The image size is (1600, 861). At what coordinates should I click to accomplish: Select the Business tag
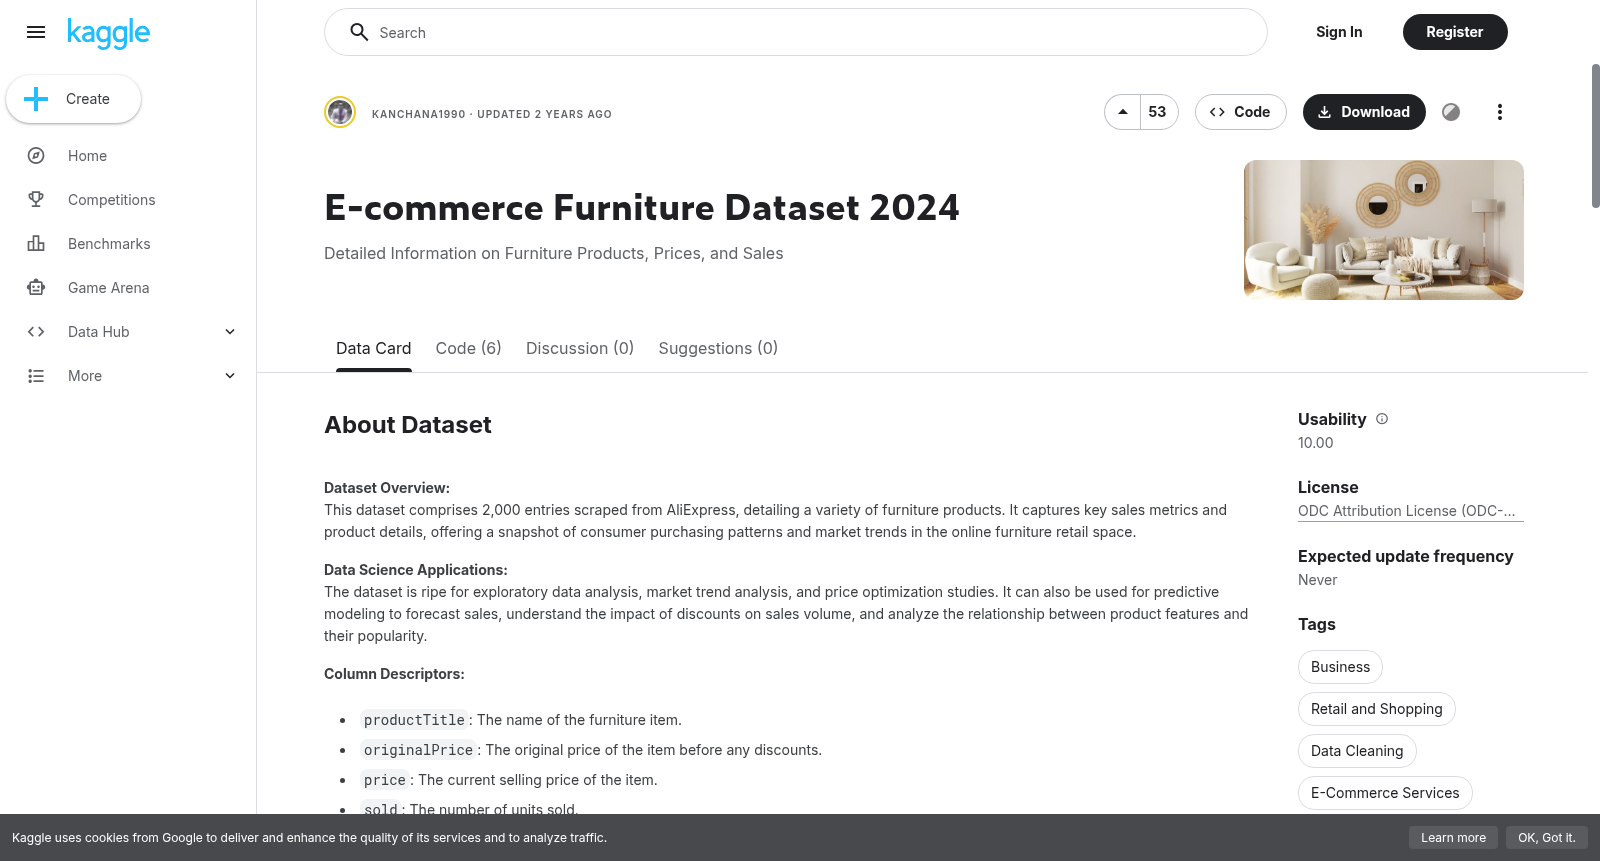(x=1340, y=667)
